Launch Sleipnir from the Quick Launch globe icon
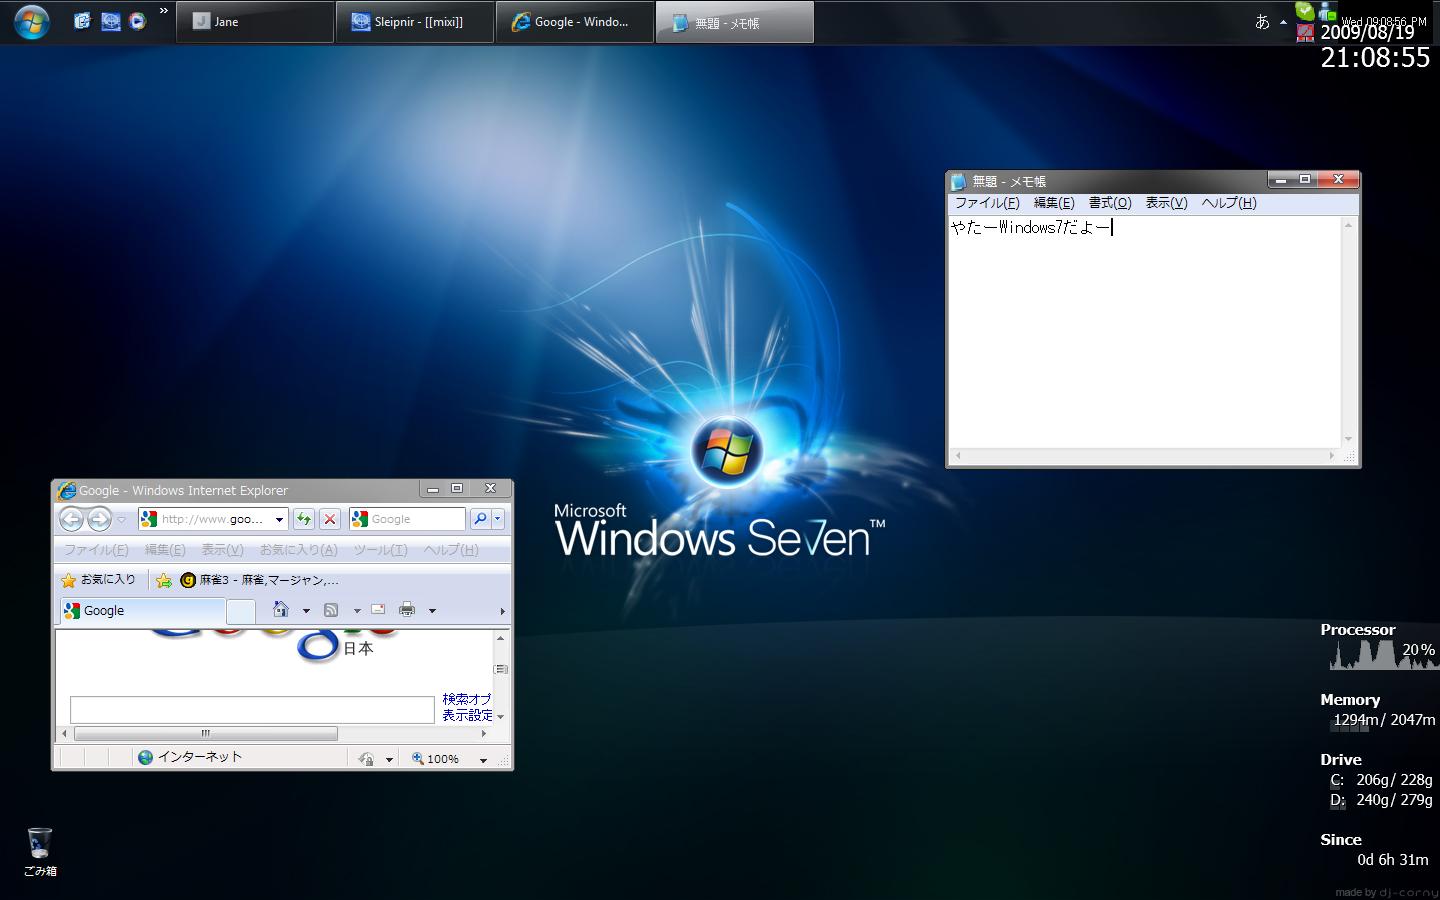The image size is (1440, 900). (110, 21)
